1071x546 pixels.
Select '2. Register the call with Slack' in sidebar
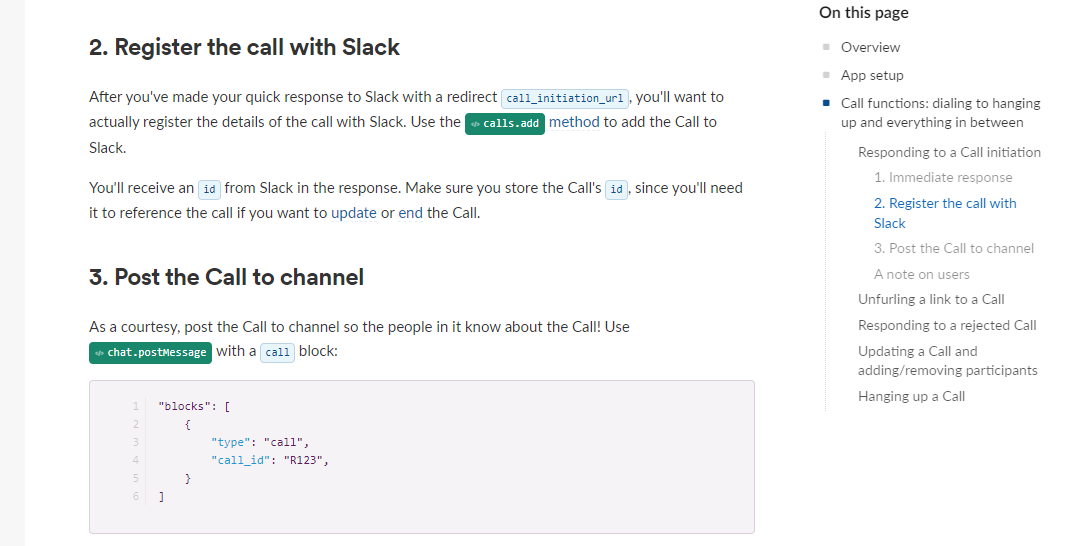[944, 212]
